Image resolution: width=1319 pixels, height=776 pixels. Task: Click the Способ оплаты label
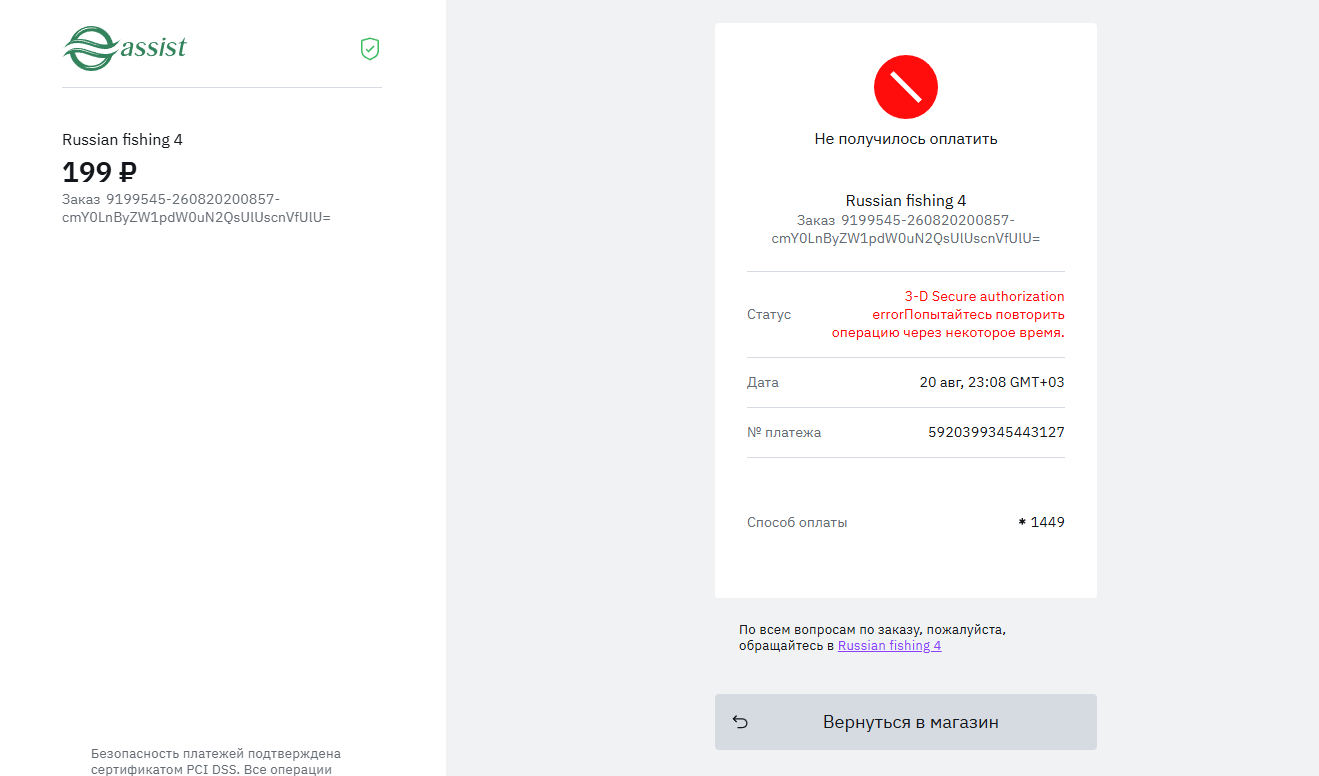(797, 522)
